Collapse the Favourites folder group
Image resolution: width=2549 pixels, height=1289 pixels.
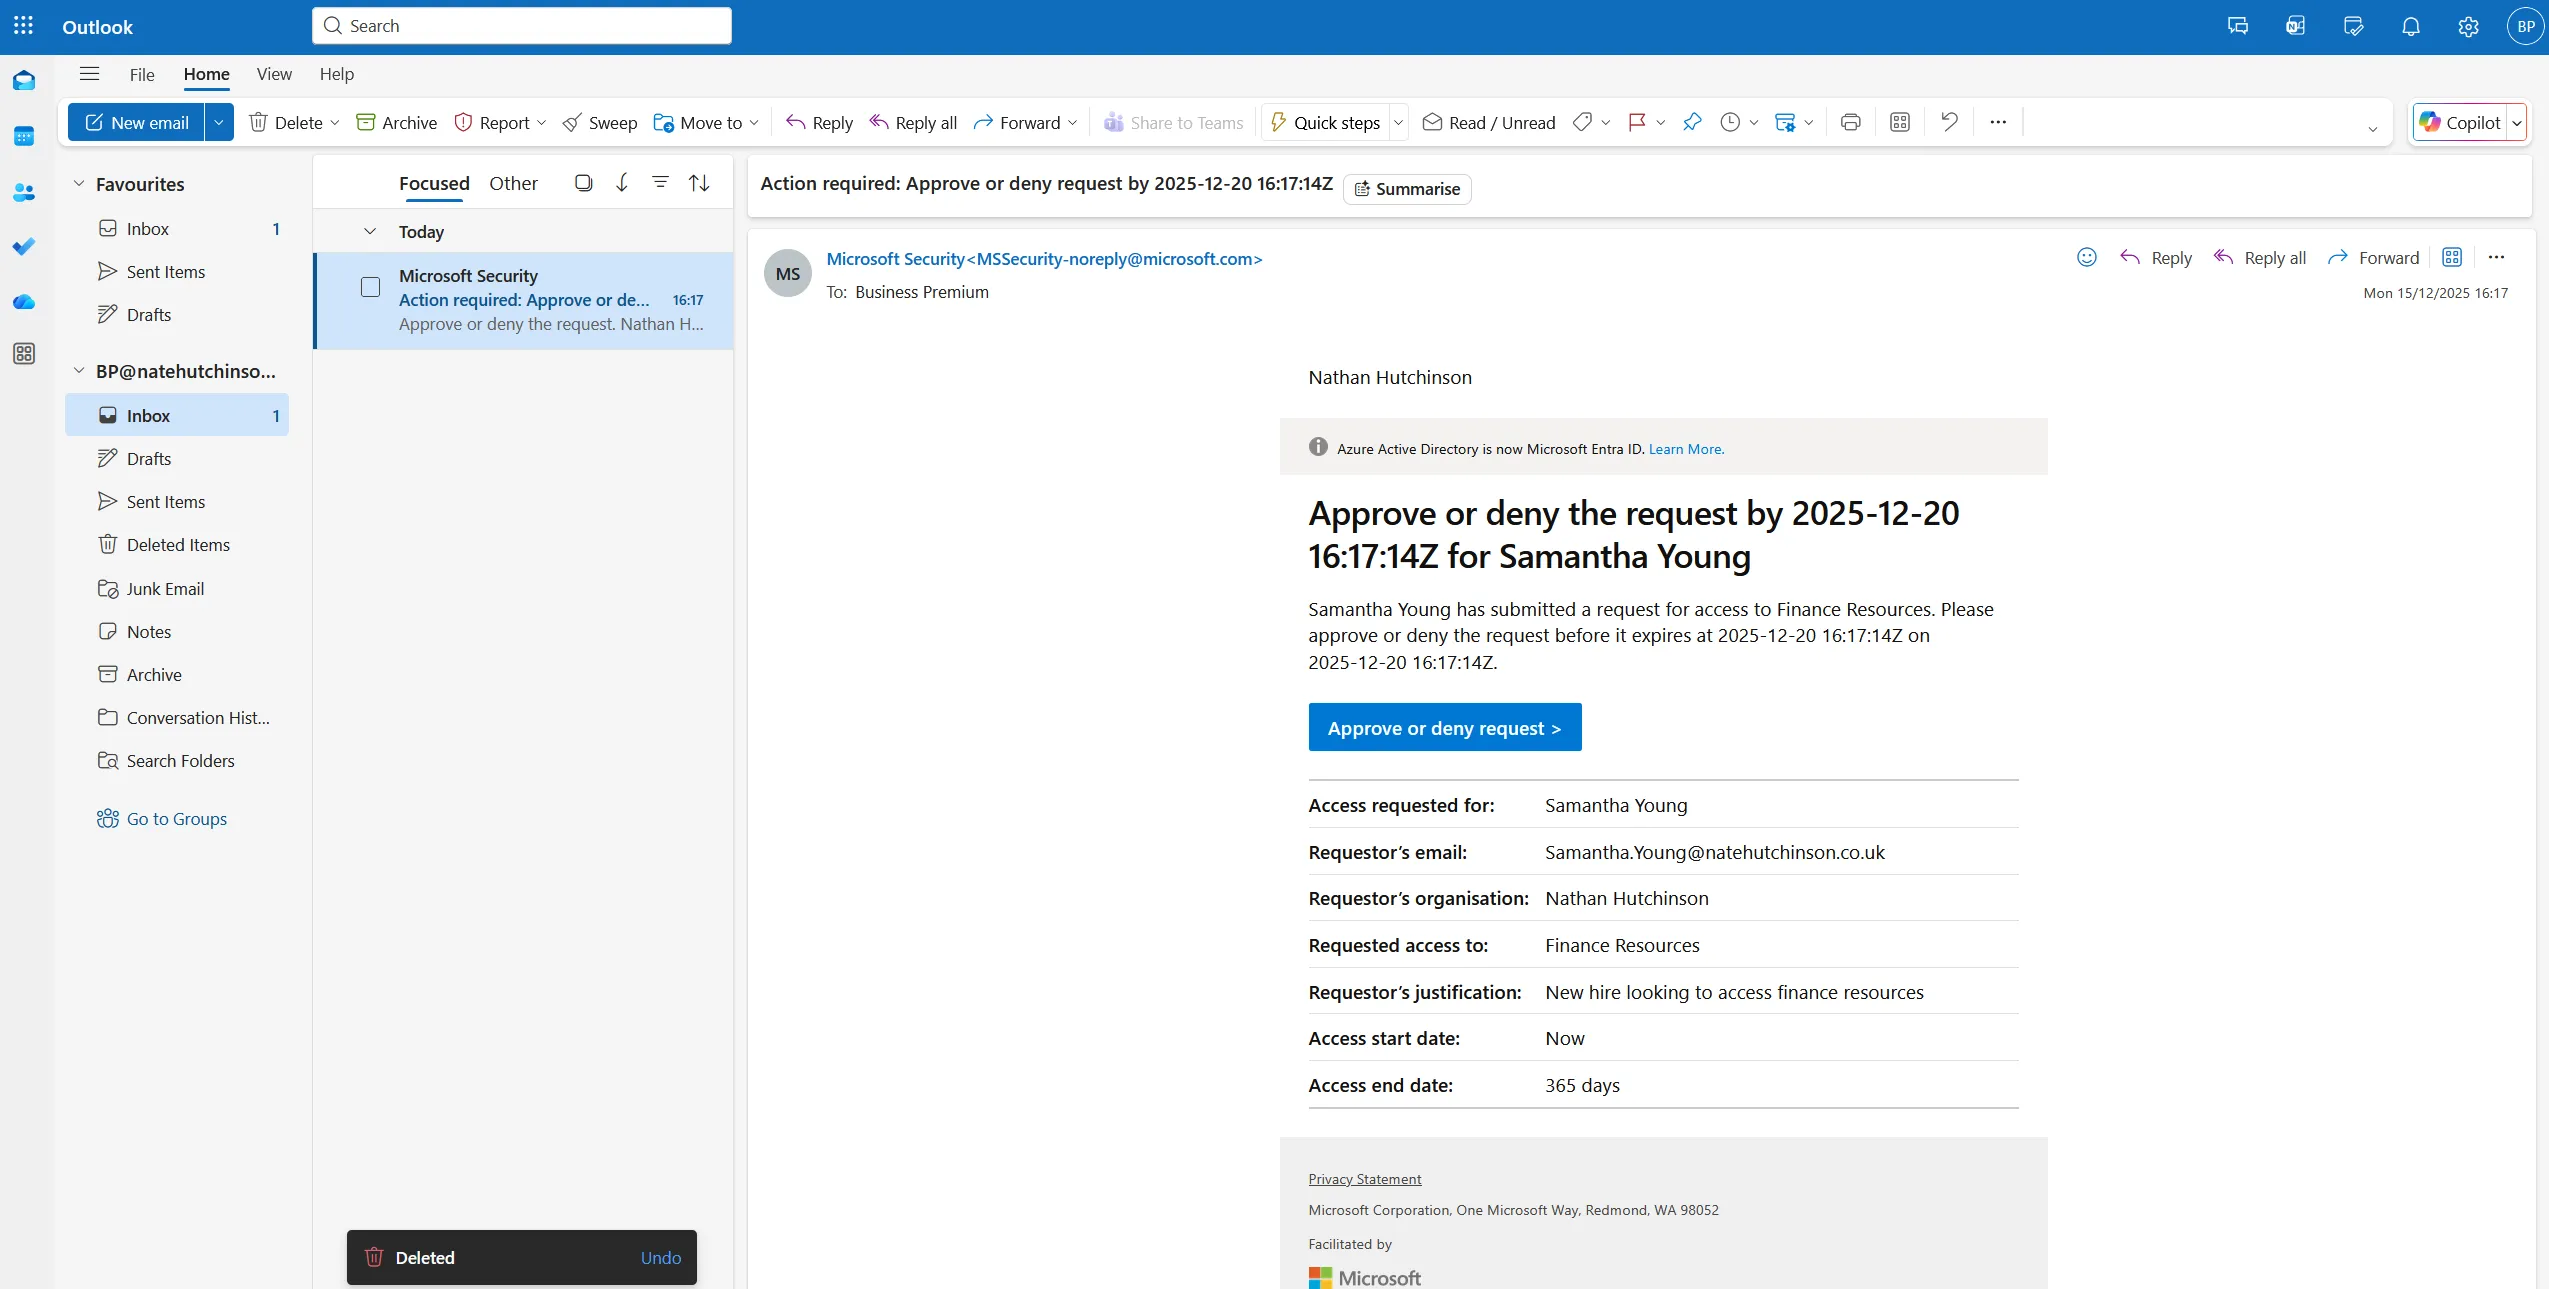click(79, 184)
